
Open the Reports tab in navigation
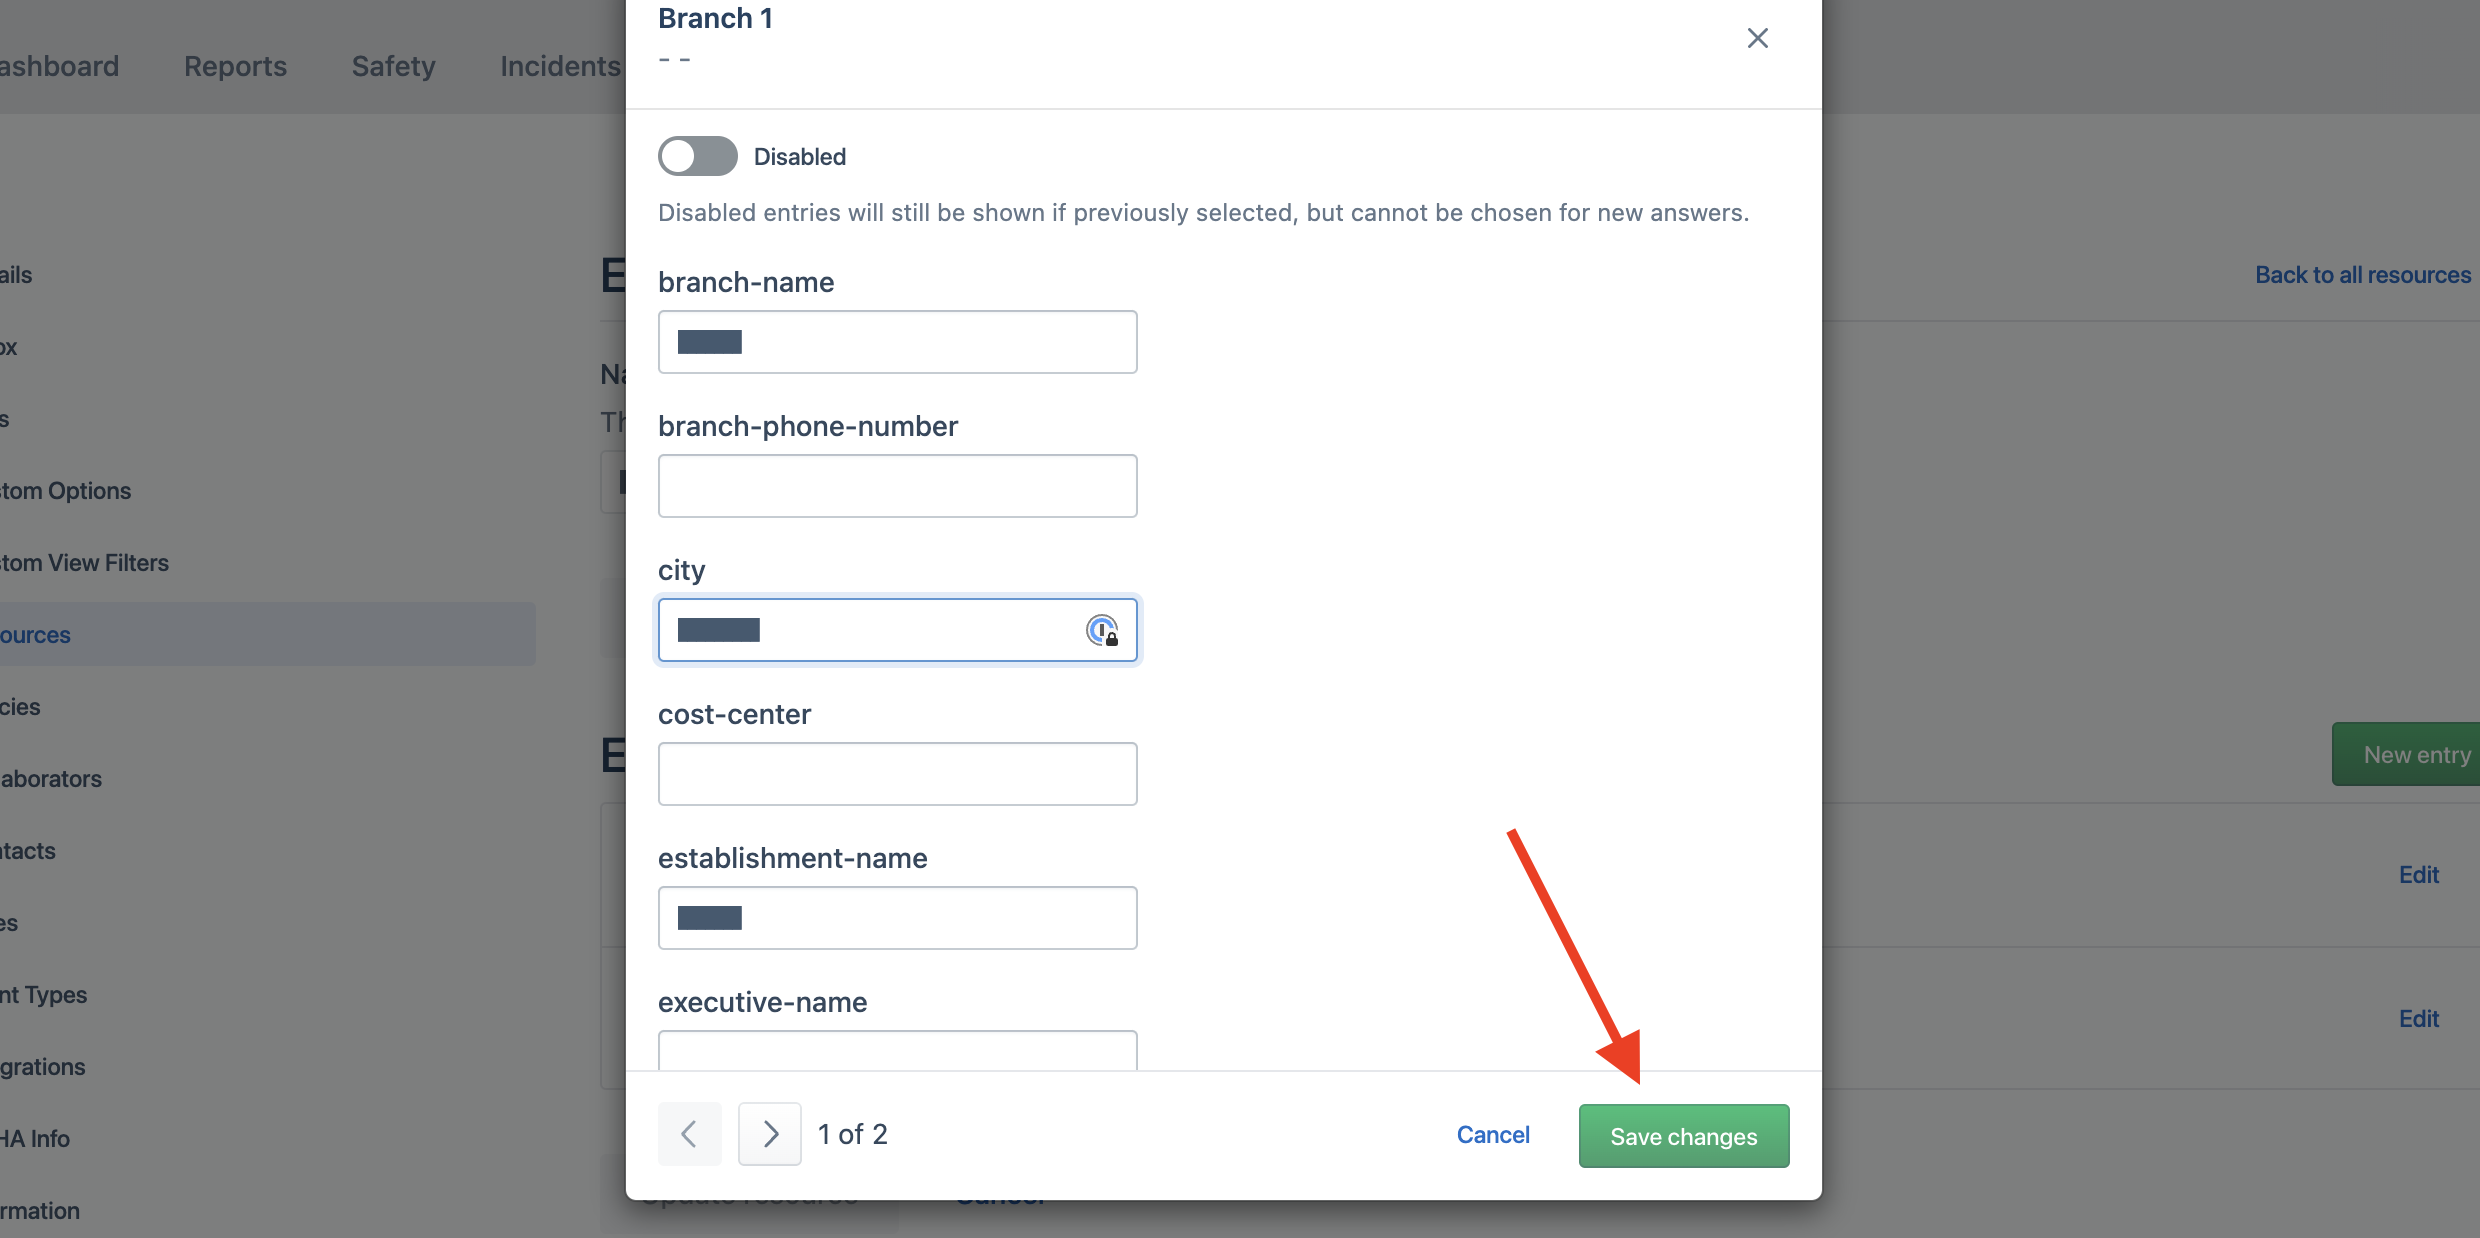tap(235, 66)
